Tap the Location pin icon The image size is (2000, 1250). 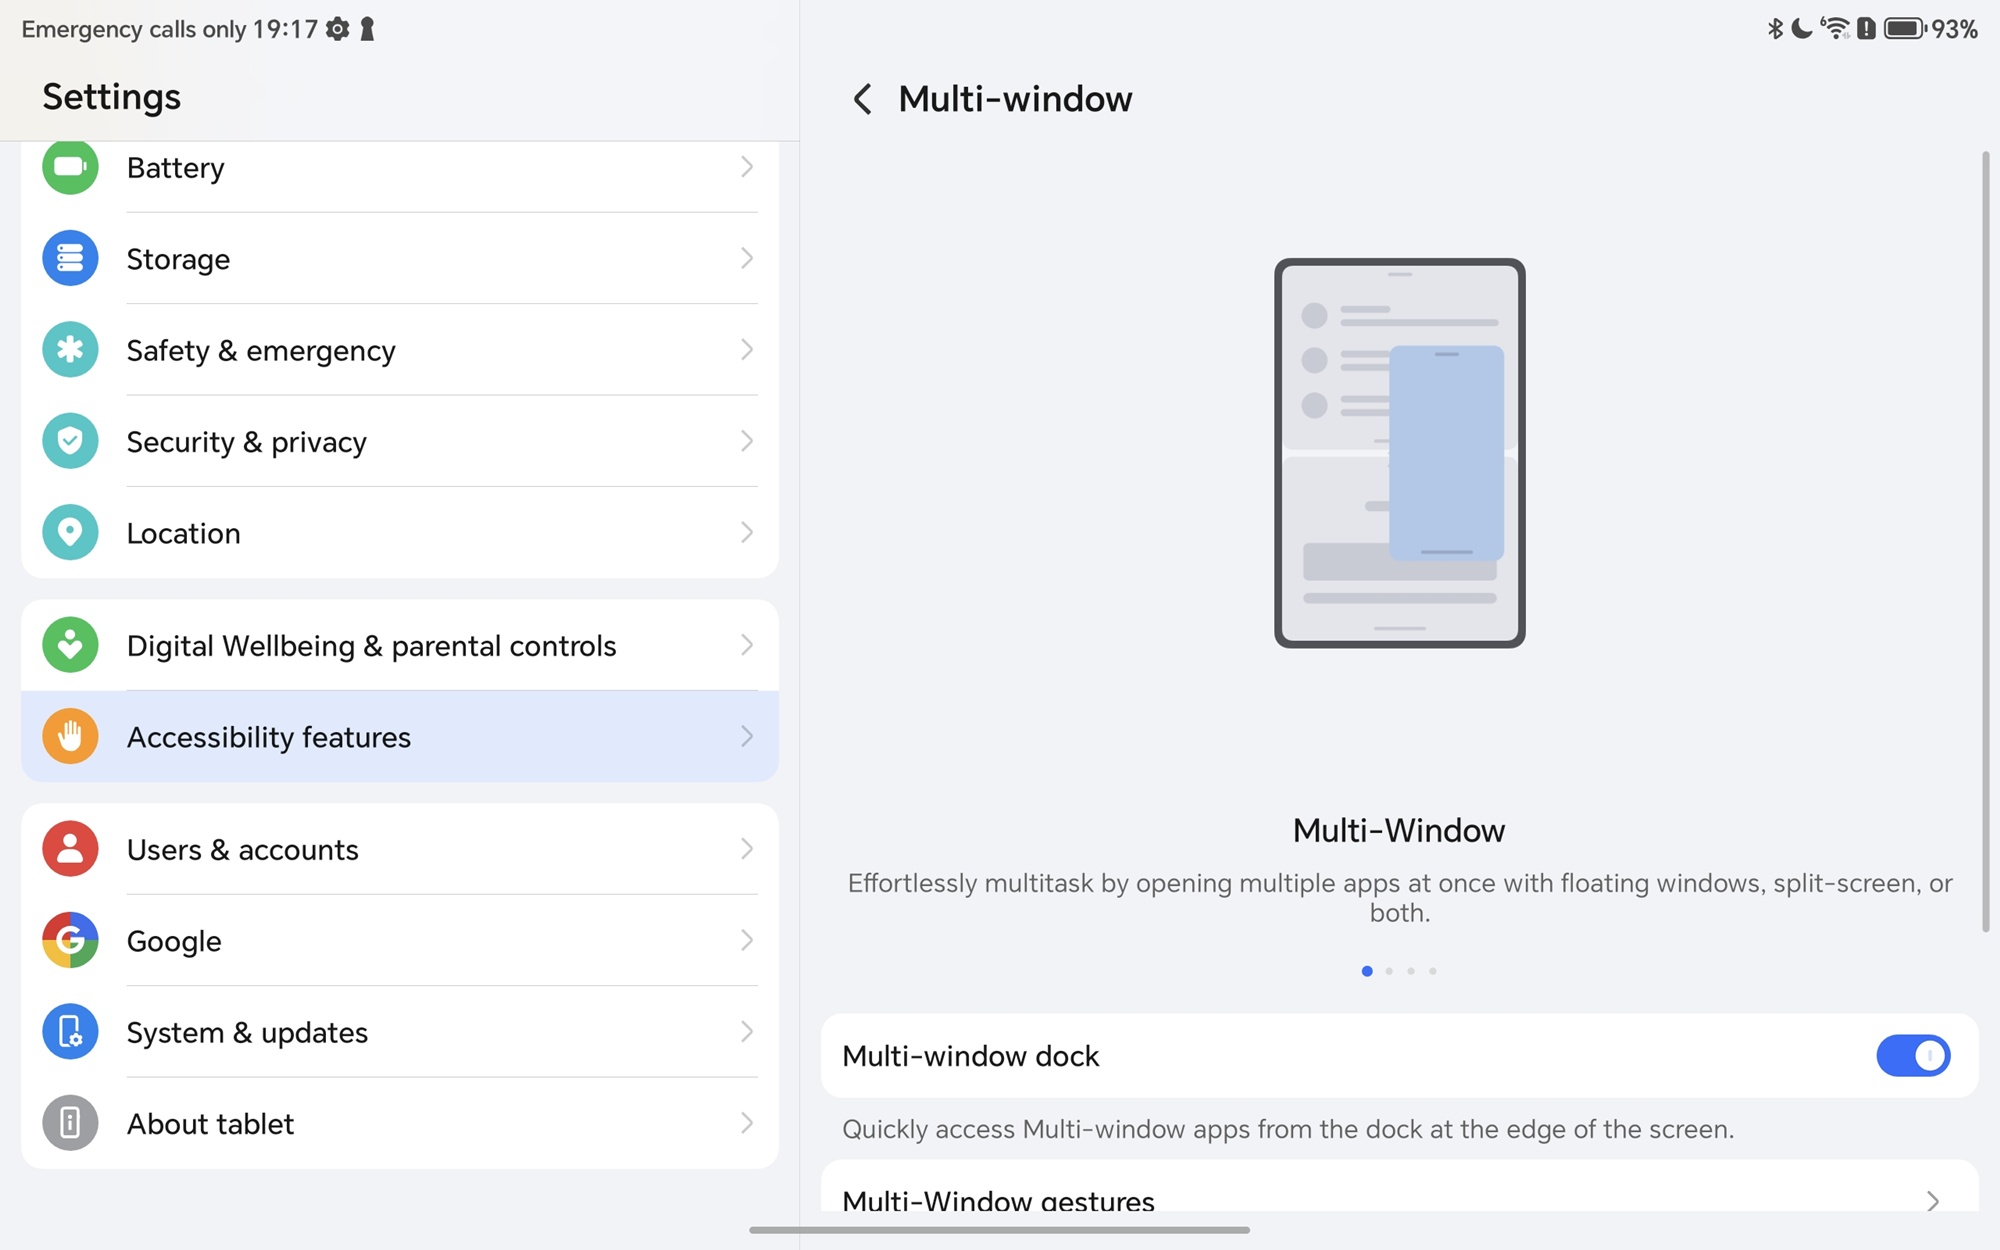(x=70, y=532)
